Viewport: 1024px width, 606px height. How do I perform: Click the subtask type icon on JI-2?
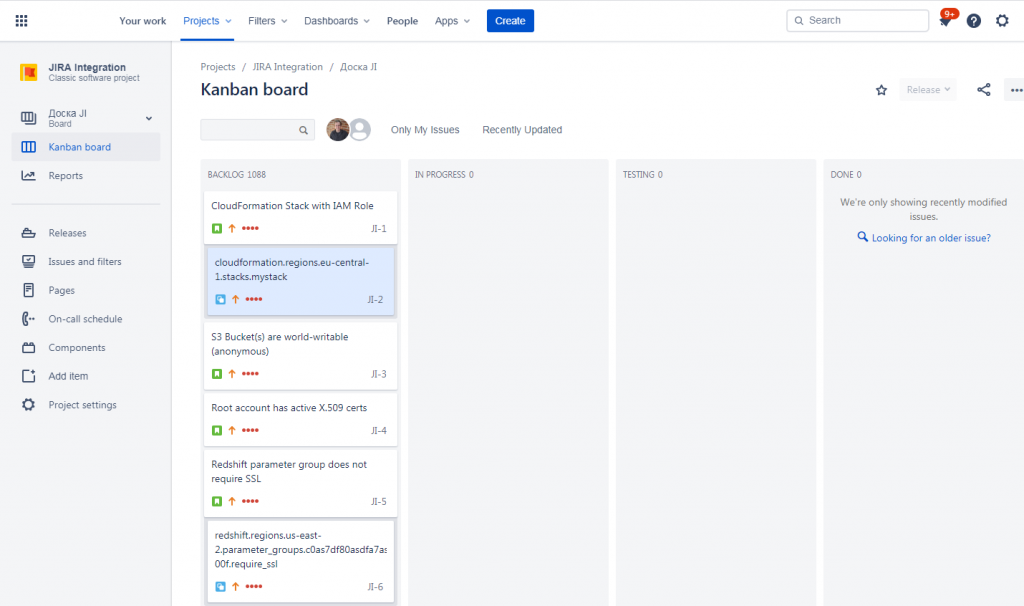(221, 300)
